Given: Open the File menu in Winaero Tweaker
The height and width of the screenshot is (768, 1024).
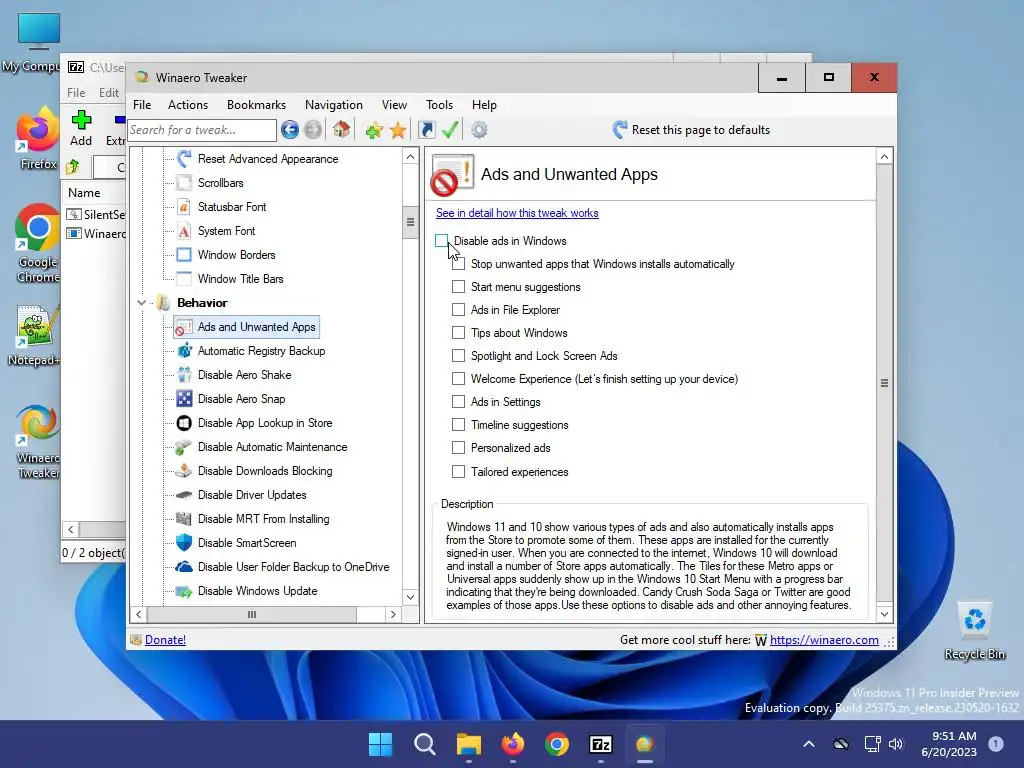Looking at the screenshot, I should click(x=142, y=104).
